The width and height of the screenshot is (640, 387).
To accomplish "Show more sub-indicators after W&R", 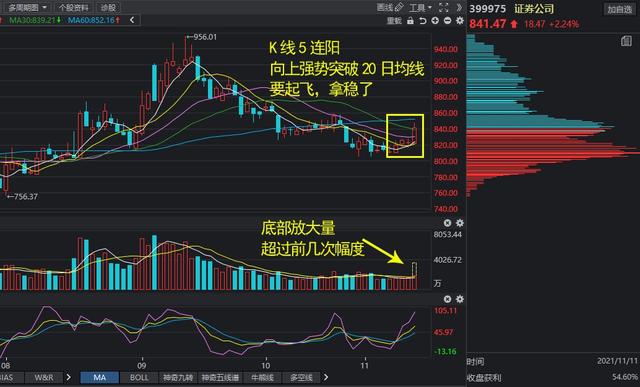I will [x=69, y=377].
